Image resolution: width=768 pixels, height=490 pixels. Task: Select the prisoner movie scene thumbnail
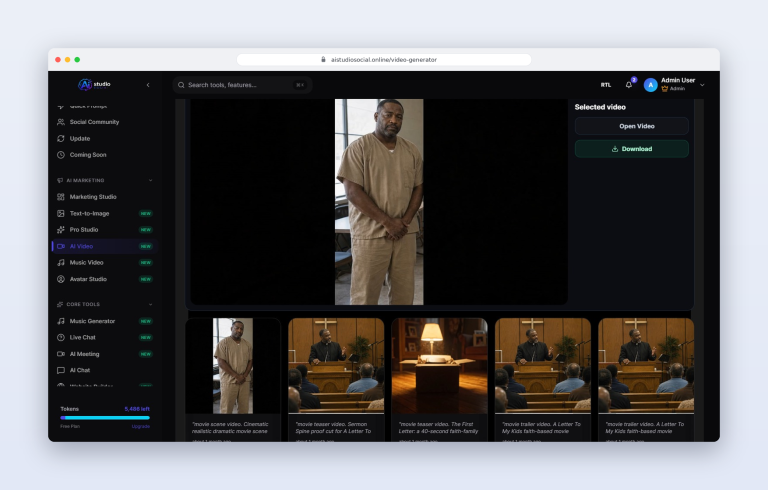point(233,366)
